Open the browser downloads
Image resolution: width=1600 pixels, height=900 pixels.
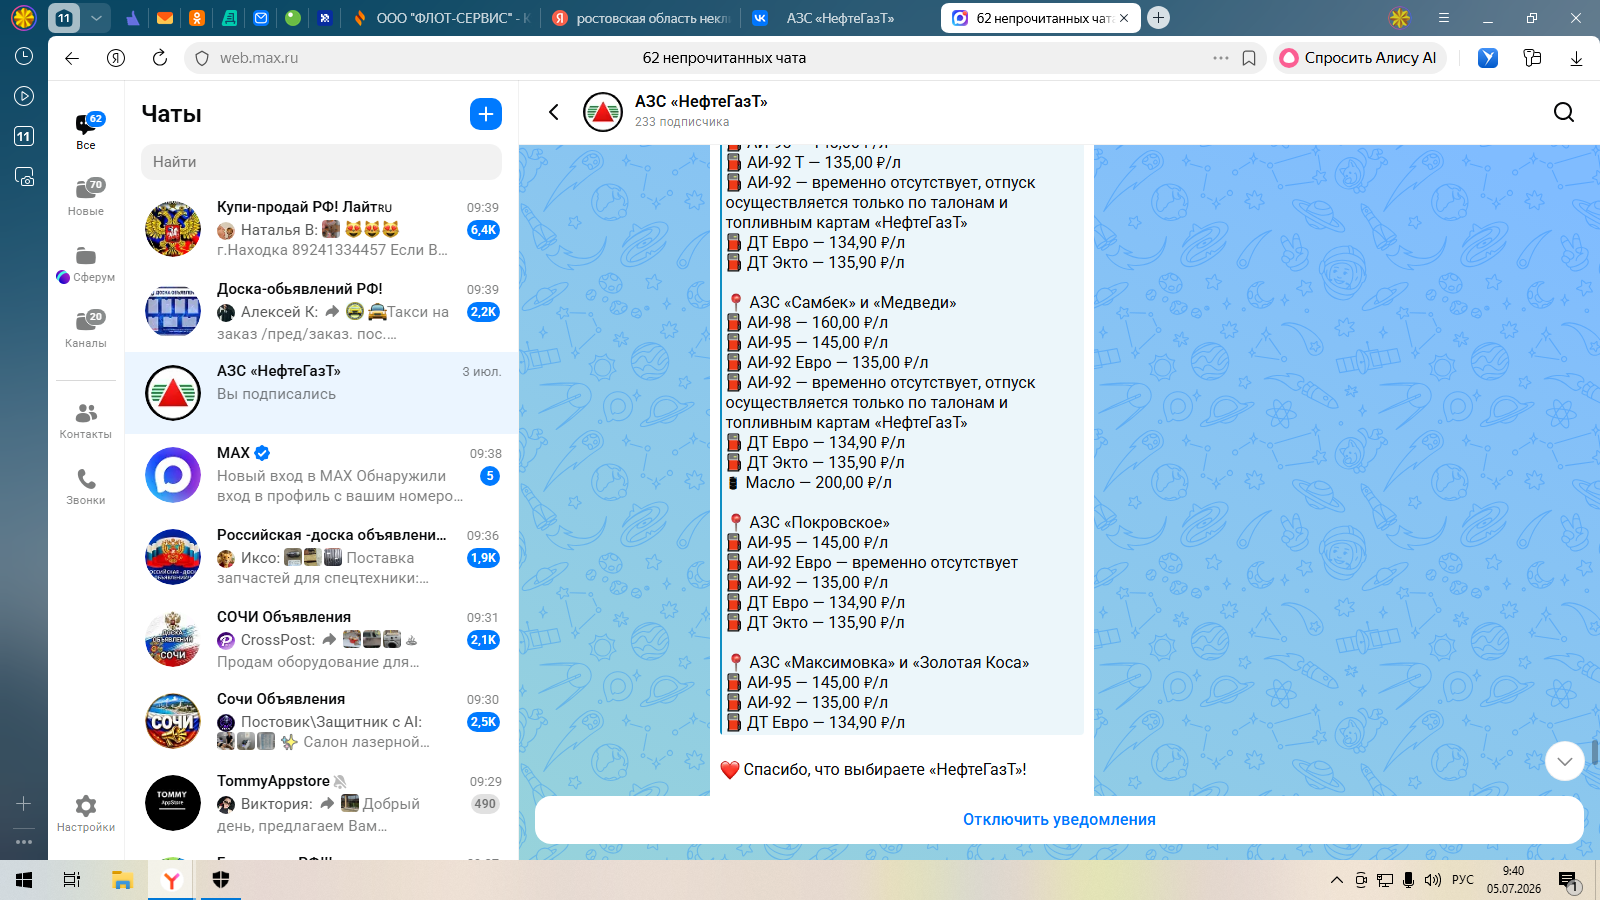coord(1576,58)
